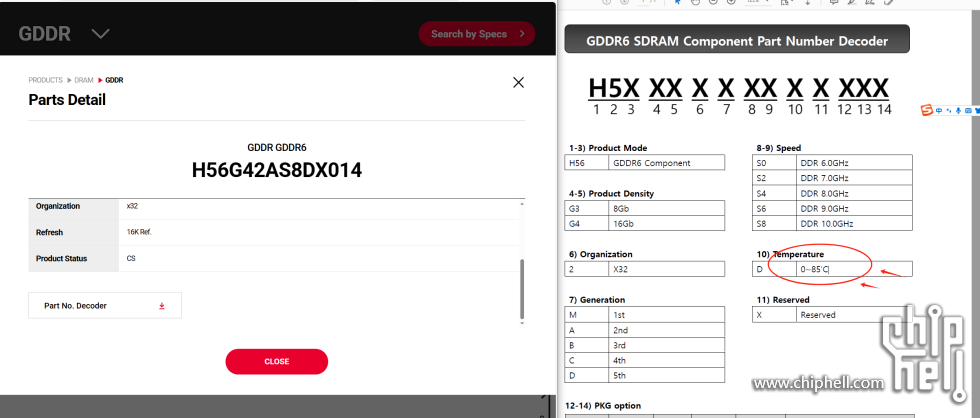Click the 4th generation cell
Viewport: 980px width, 418px height.
tap(666, 360)
